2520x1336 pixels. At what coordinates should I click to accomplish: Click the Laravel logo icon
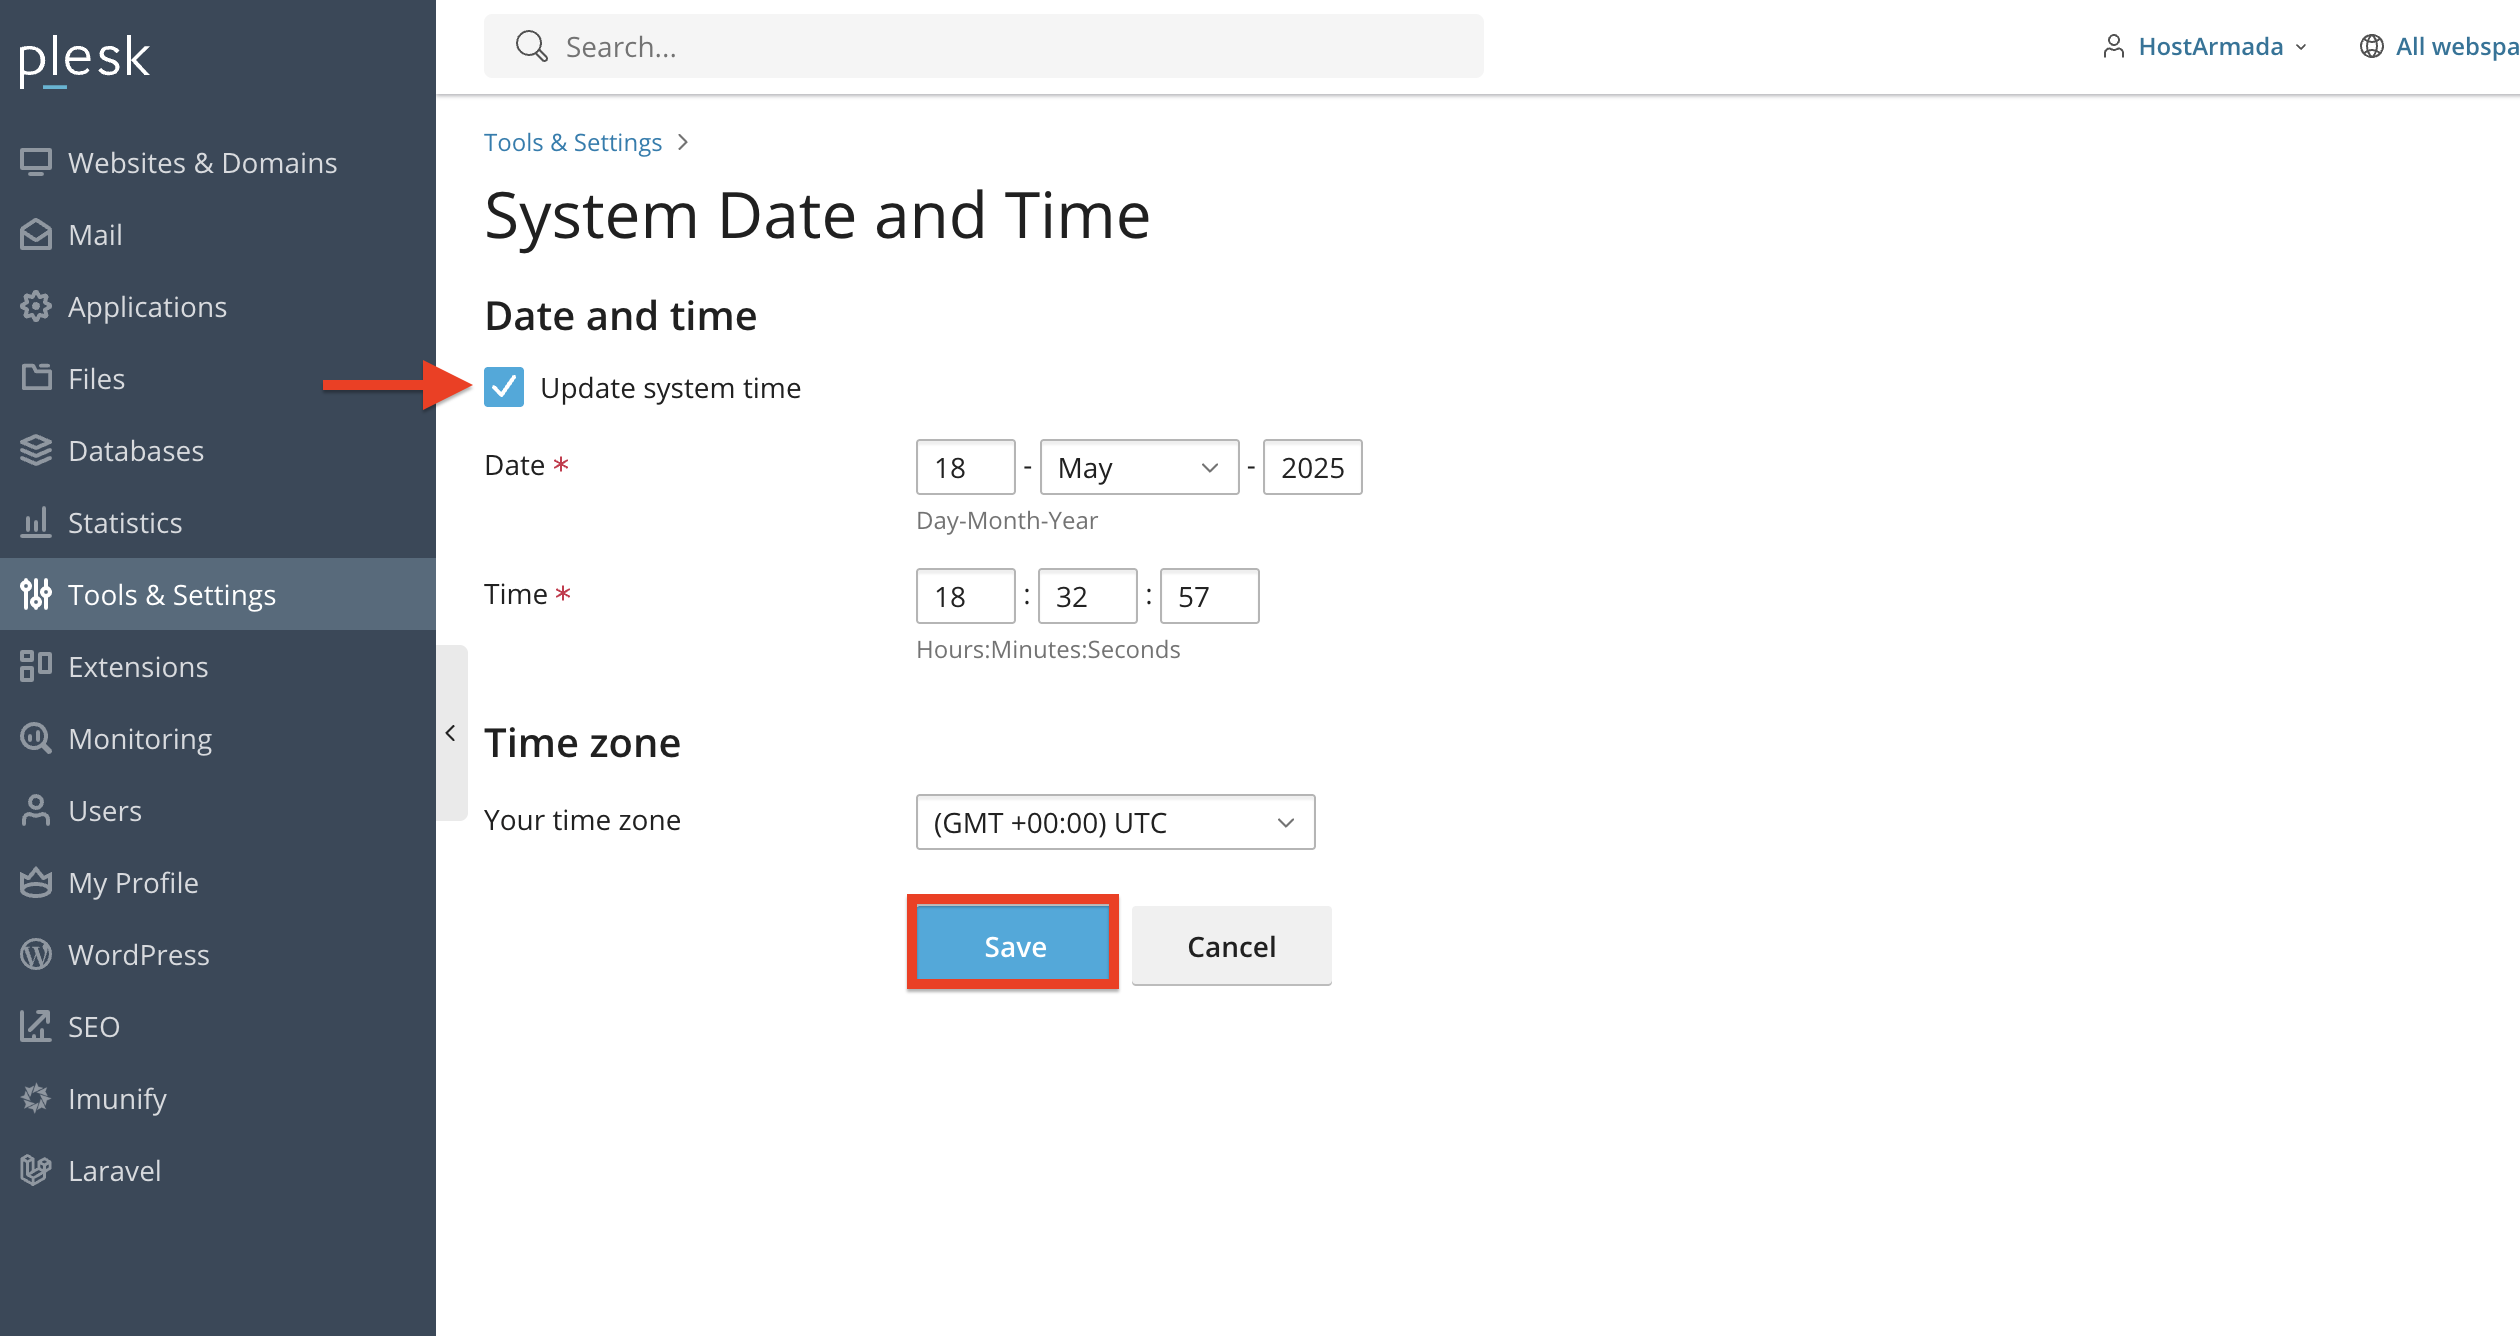pos(36,1170)
